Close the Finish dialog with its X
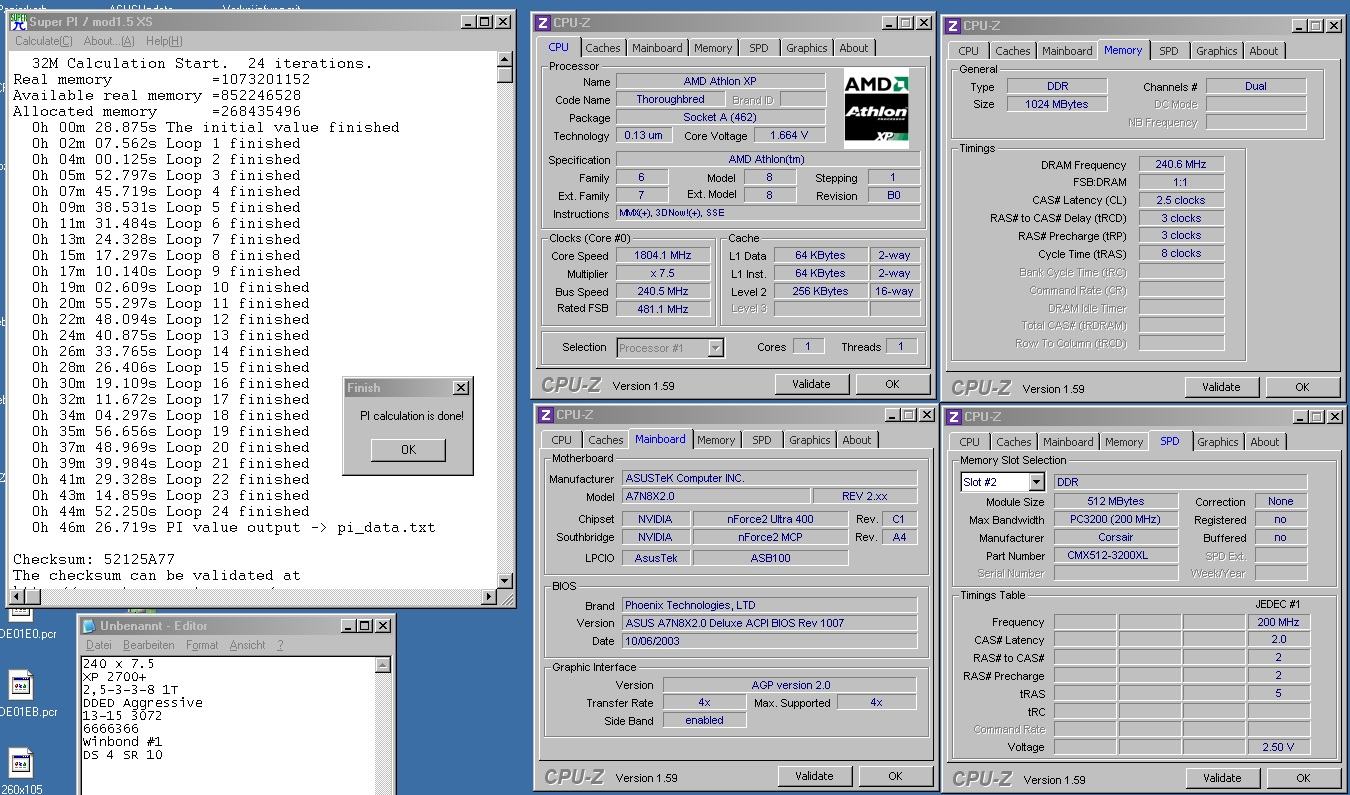1350x795 pixels. click(x=460, y=388)
